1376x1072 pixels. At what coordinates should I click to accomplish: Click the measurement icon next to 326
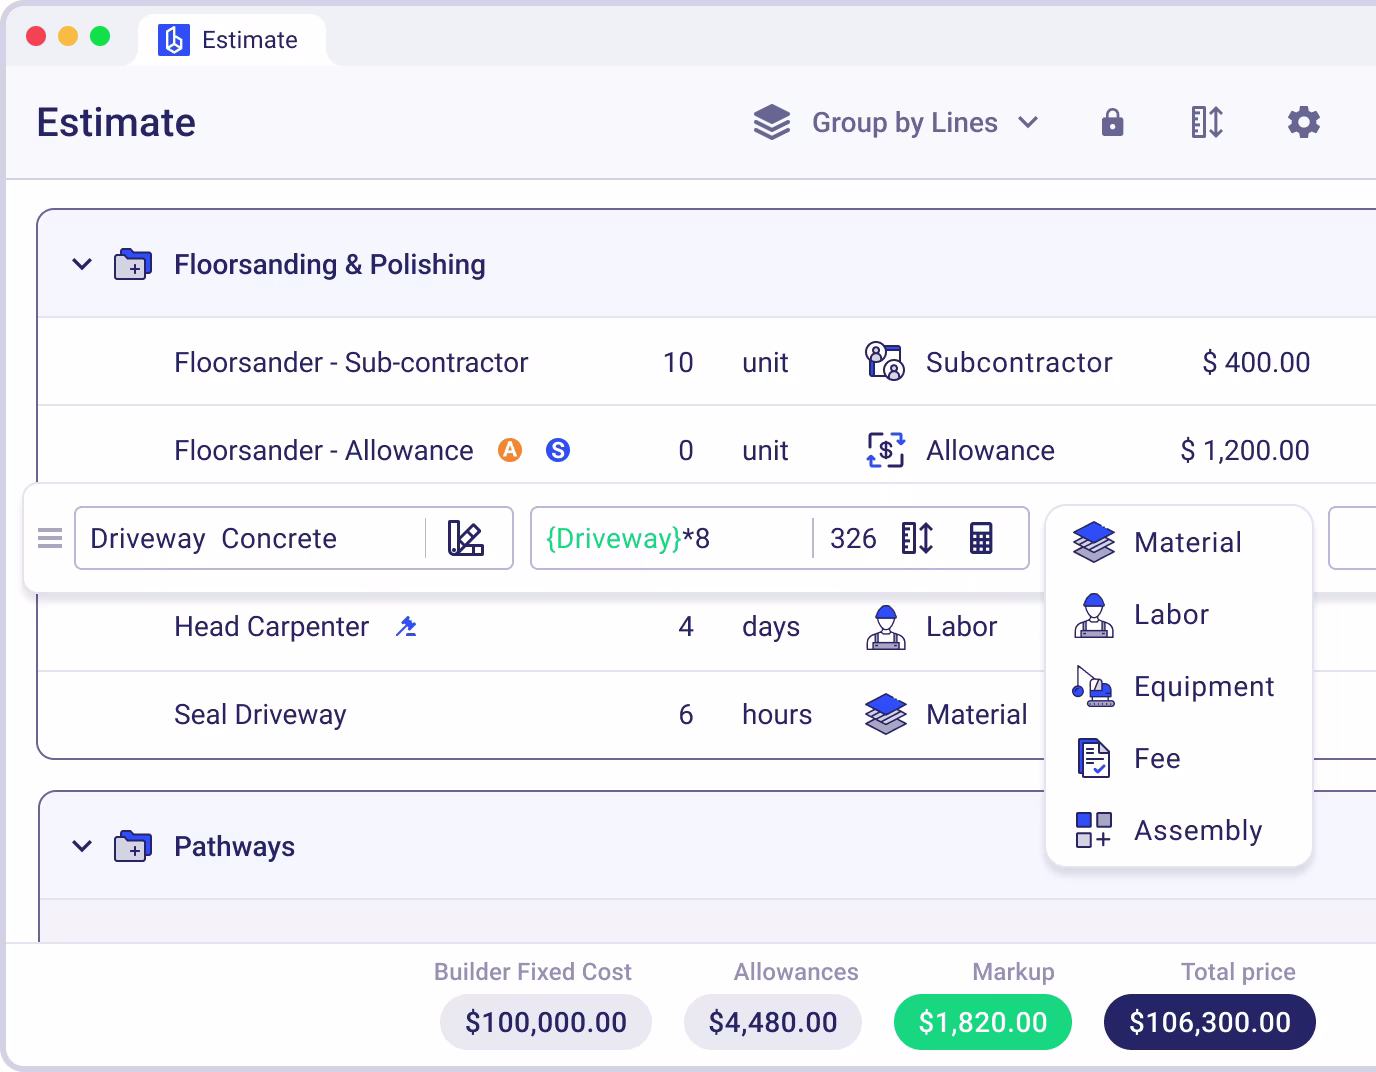[x=917, y=538]
